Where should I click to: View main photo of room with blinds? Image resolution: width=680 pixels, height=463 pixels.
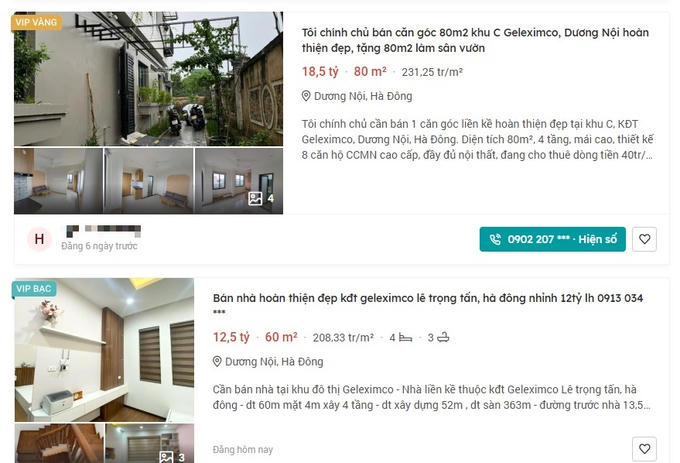[105, 350]
